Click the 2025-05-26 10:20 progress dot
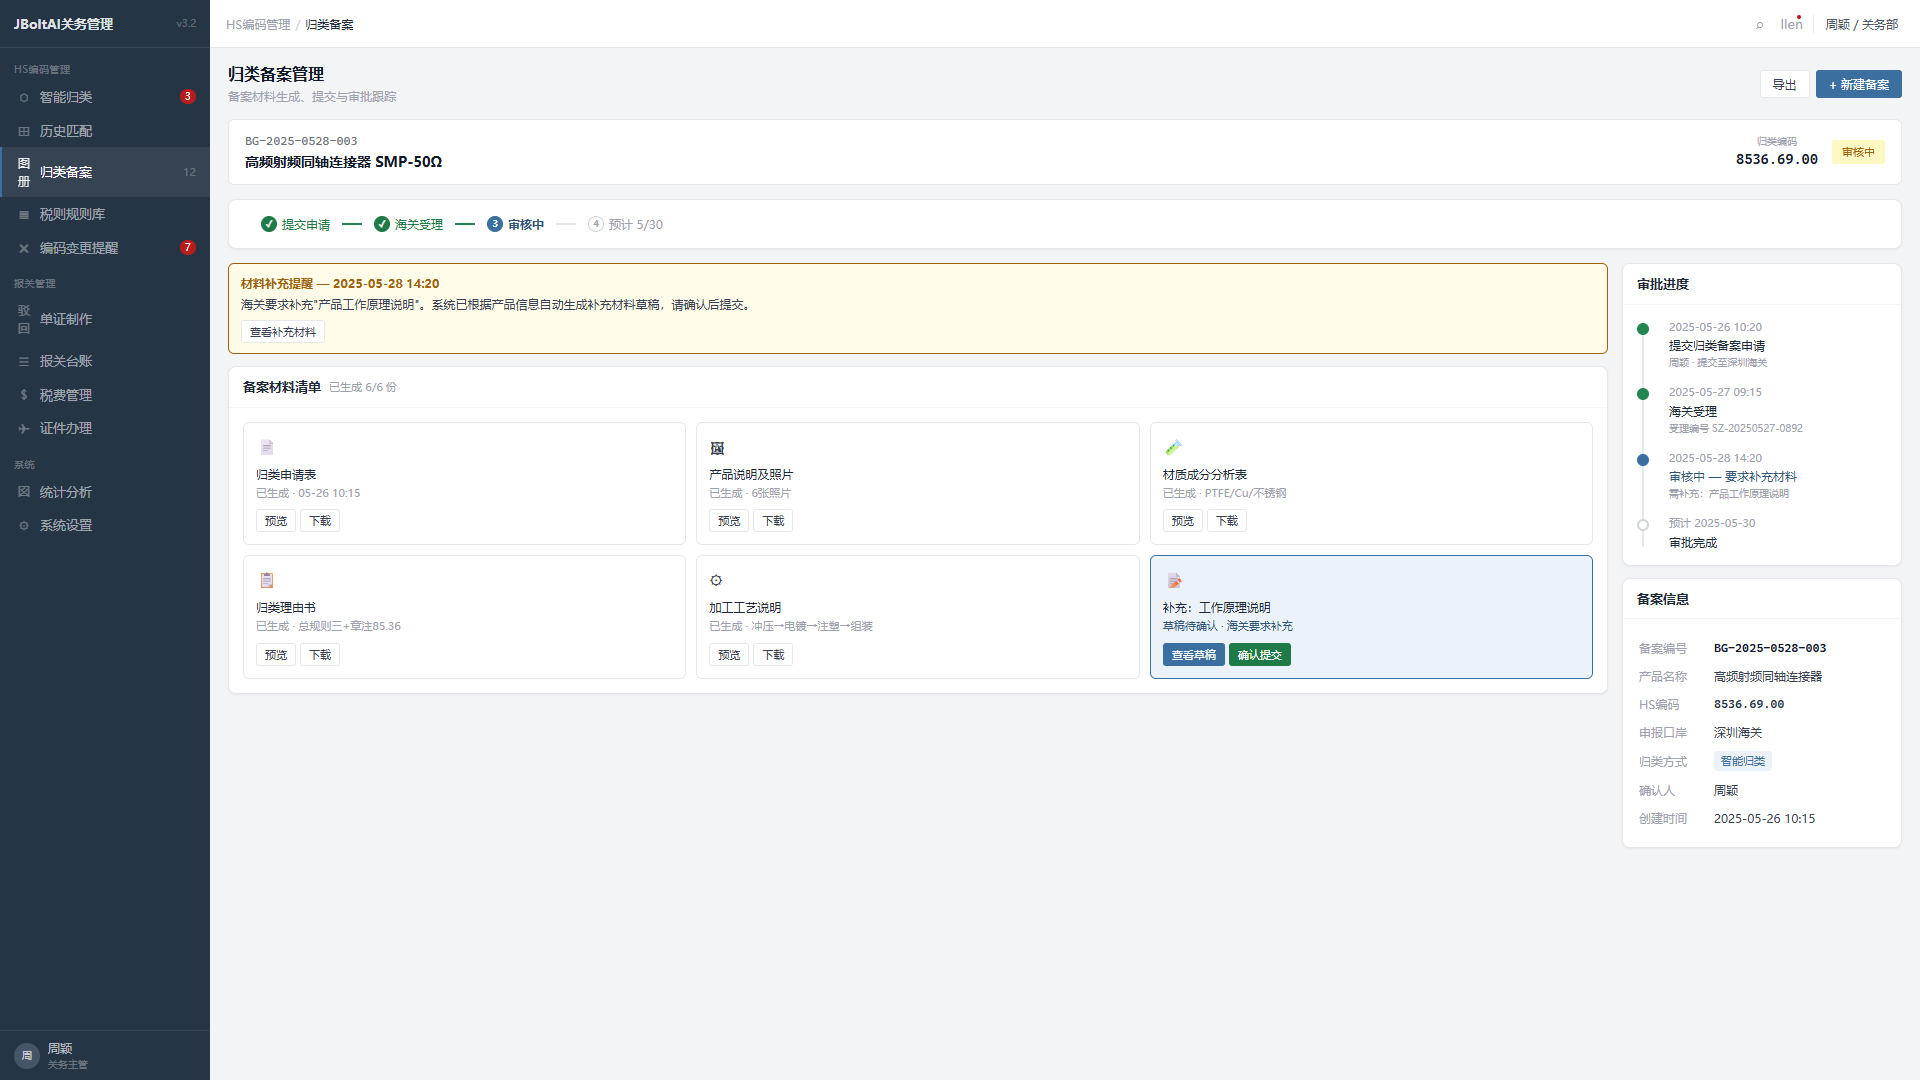 coord(1643,329)
